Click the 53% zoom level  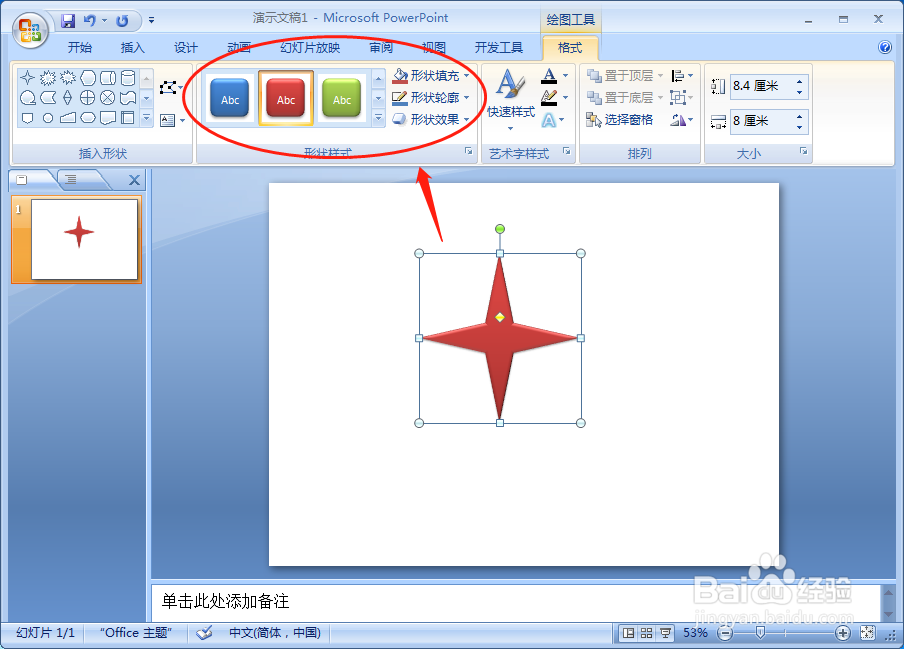tap(695, 633)
